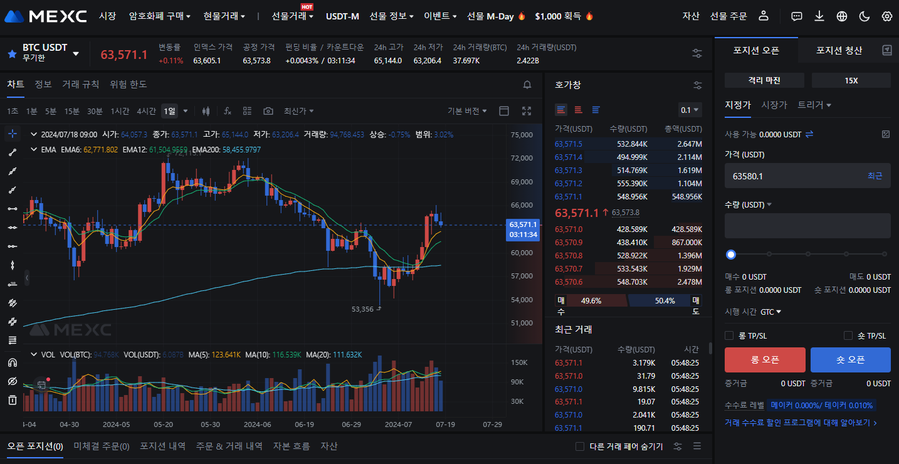
Task: Expand the BTC USDT pair selector
Action: pyautogui.click(x=76, y=53)
